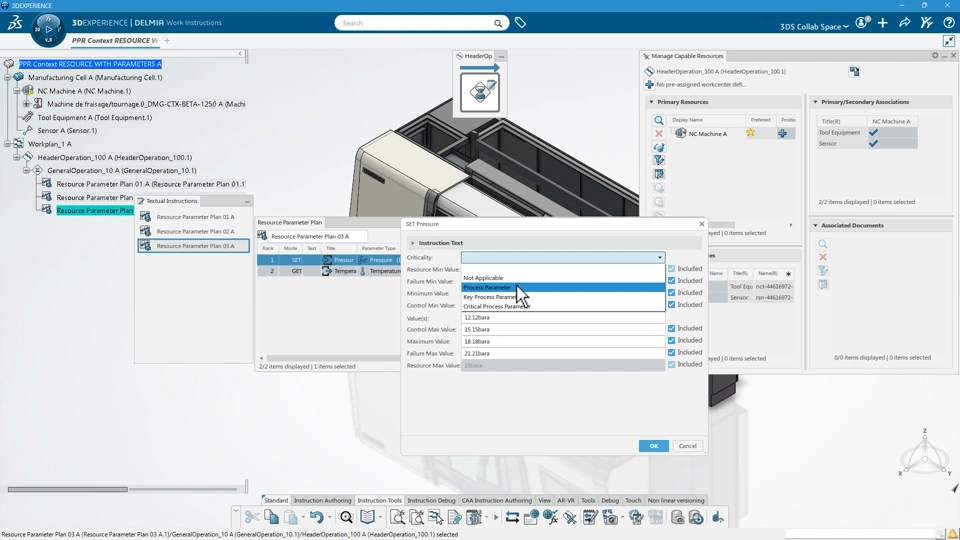Toggle Tool Equipment association checkmark
Screen dimensions: 960x540
tap(874, 132)
